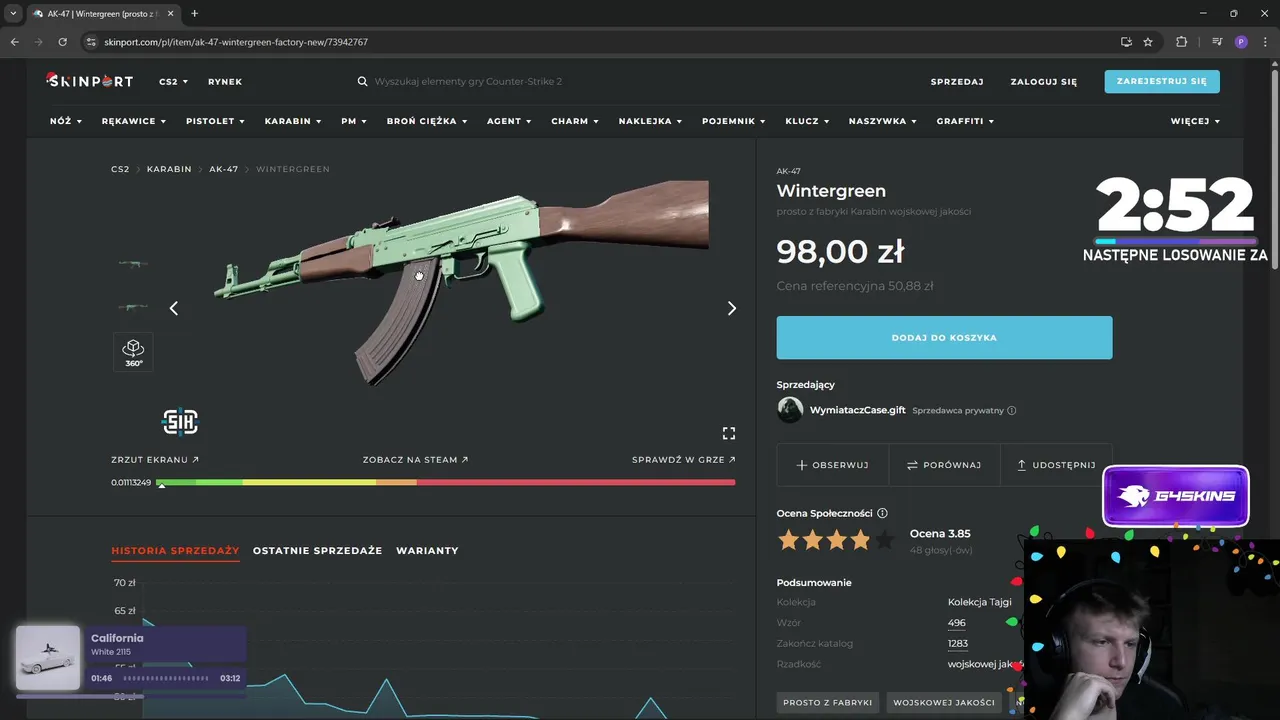Open browser extensions puzzle icon
The height and width of the screenshot is (720, 1280).
[1181, 42]
